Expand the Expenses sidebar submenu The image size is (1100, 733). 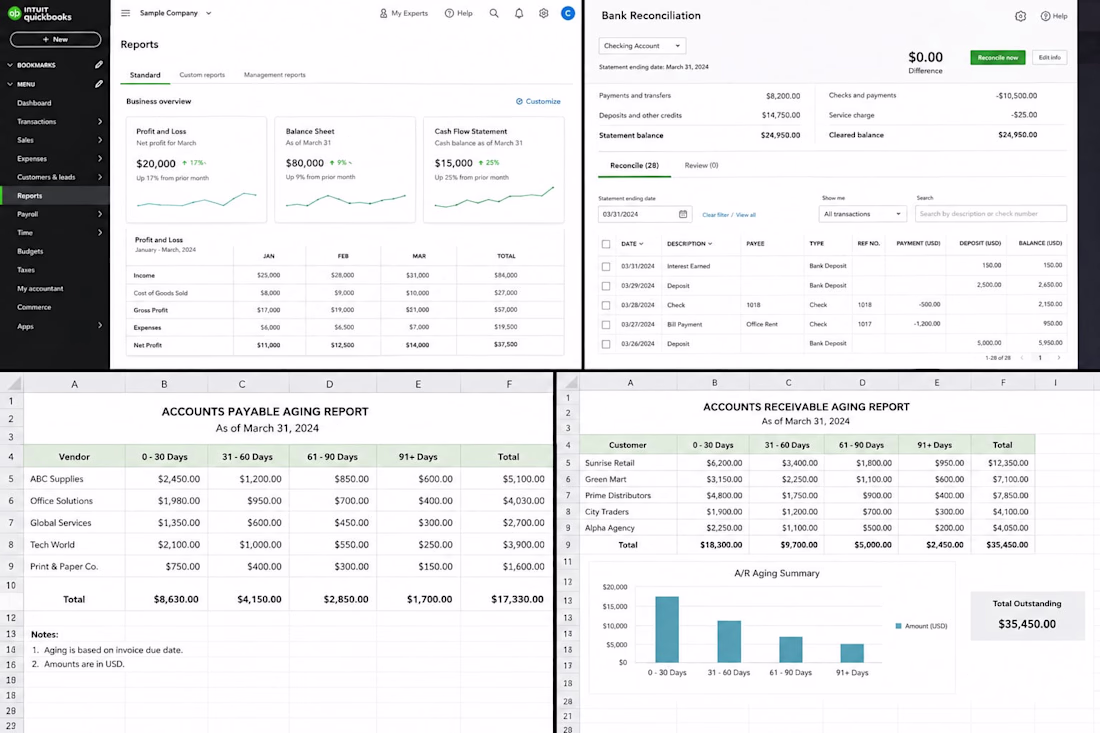100,159
